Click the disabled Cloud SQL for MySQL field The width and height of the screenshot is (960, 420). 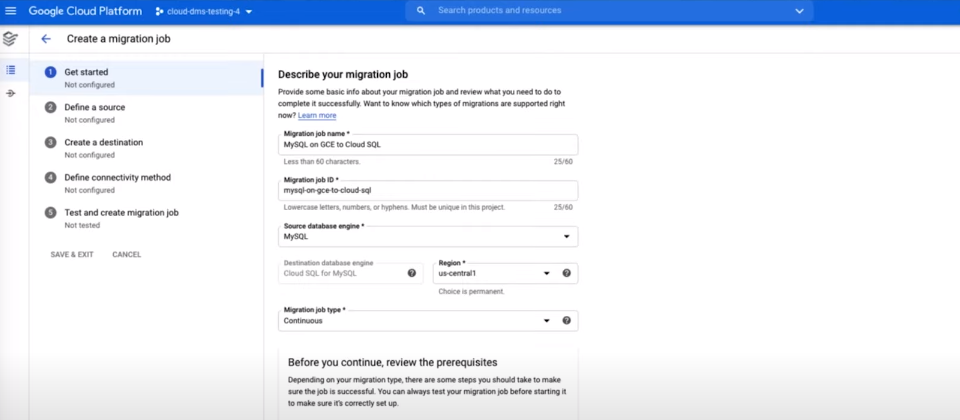(351, 273)
